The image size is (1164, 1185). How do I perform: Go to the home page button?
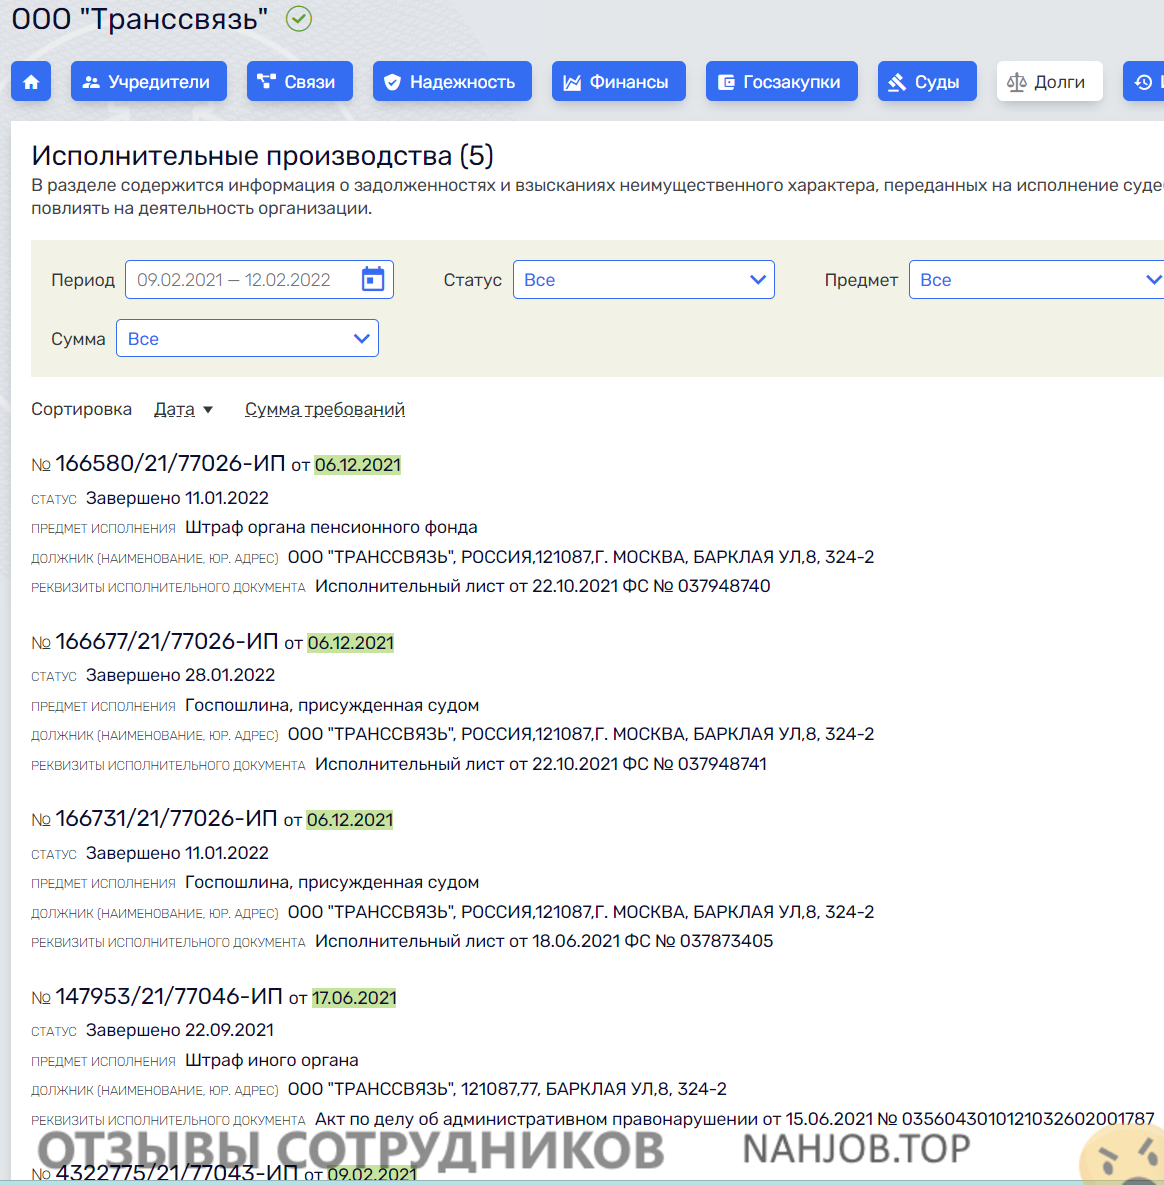pos(31,82)
